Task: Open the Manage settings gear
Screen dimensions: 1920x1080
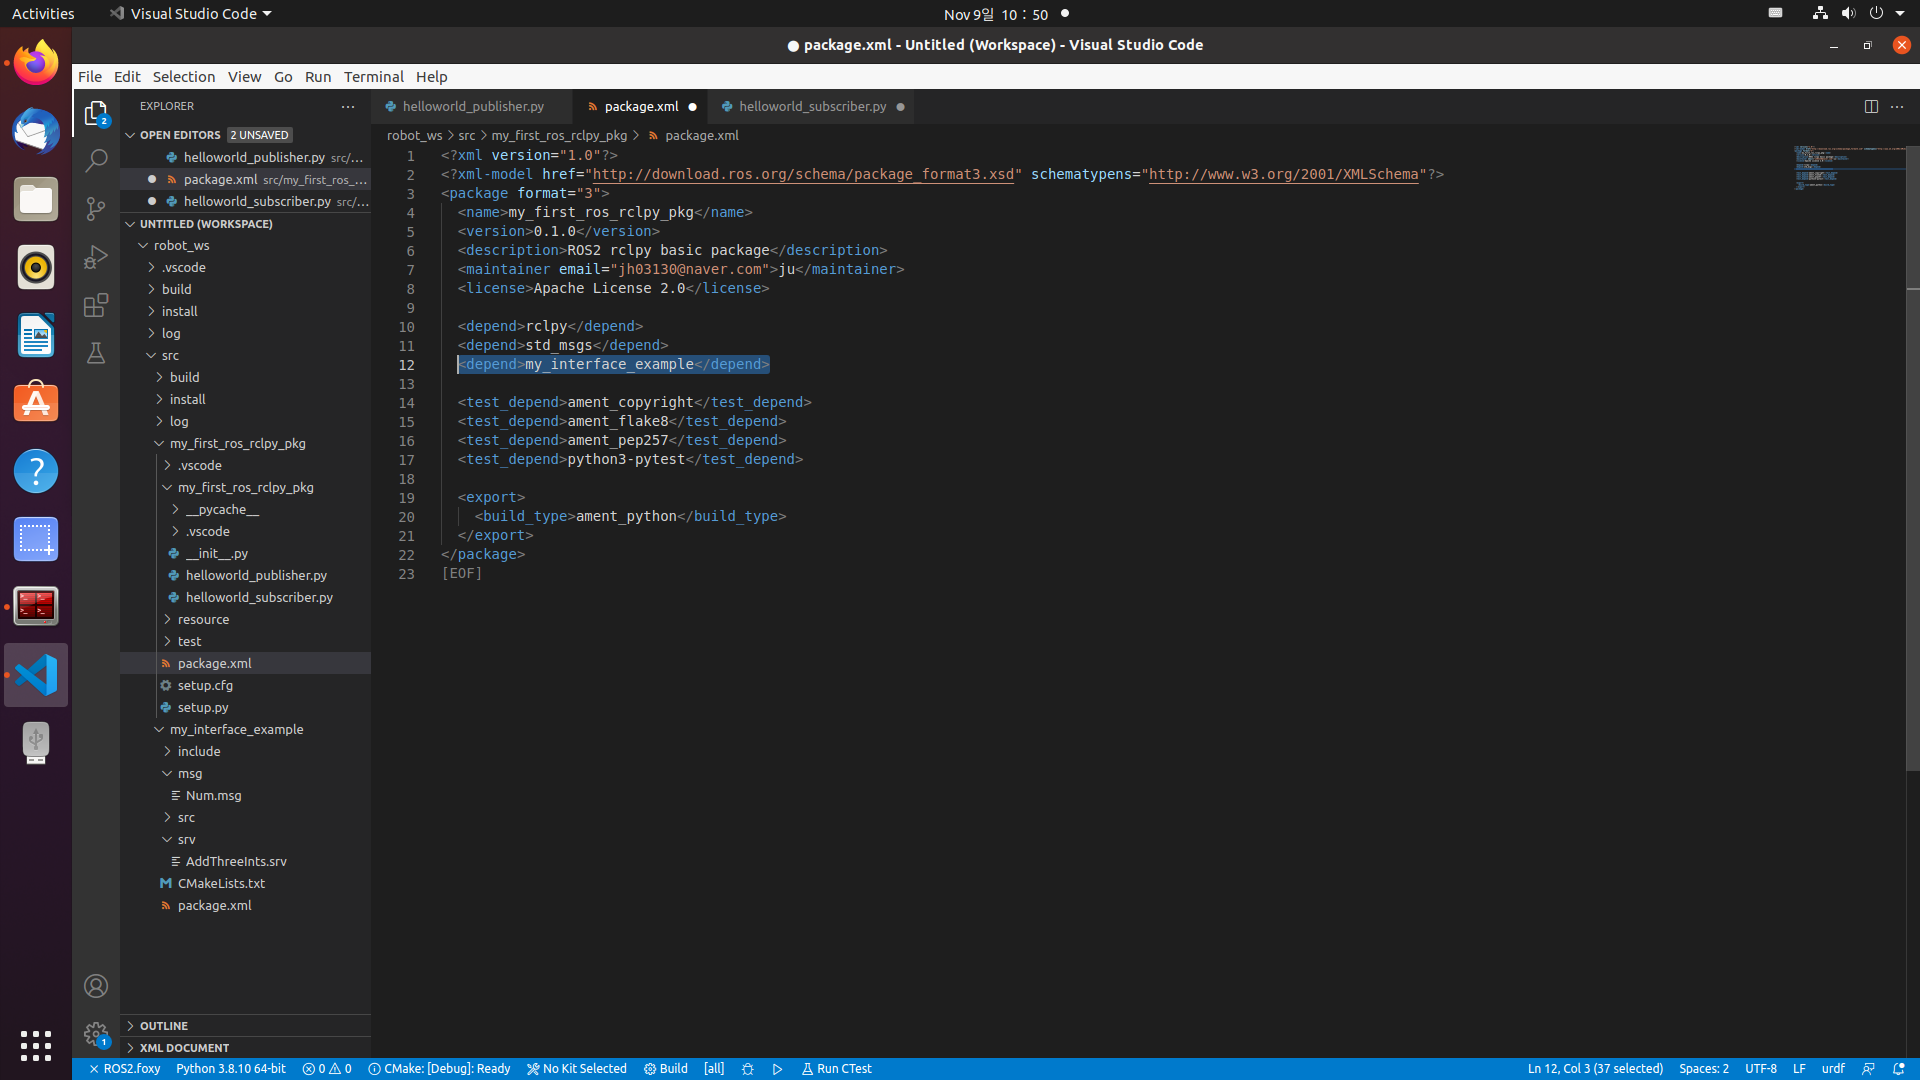Action: [x=96, y=1034]
